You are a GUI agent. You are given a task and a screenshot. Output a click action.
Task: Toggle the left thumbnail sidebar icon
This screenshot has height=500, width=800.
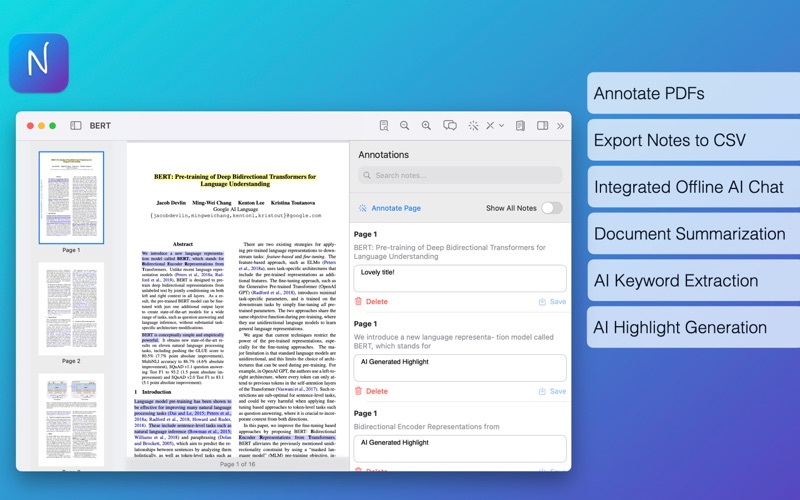point(76,126)
